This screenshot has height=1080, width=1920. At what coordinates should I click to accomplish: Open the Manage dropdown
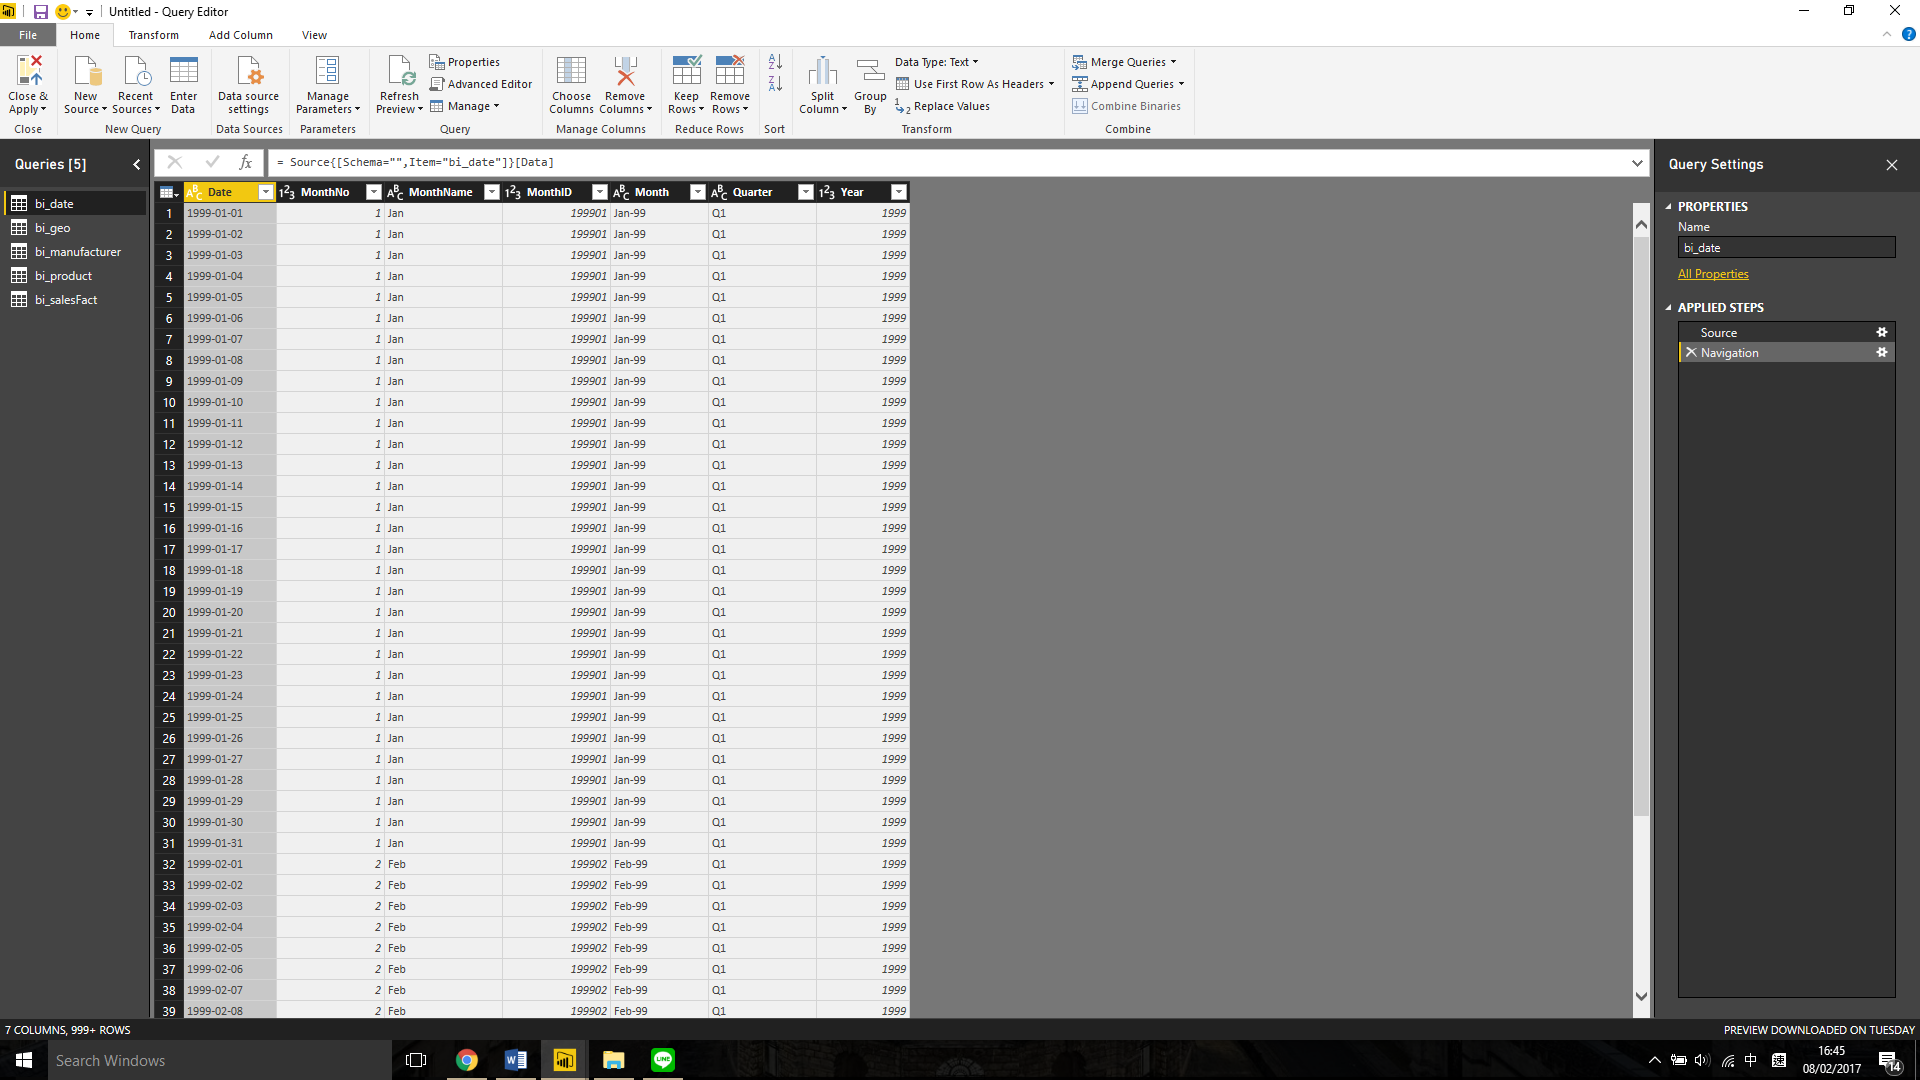click(x=465, y=106)
